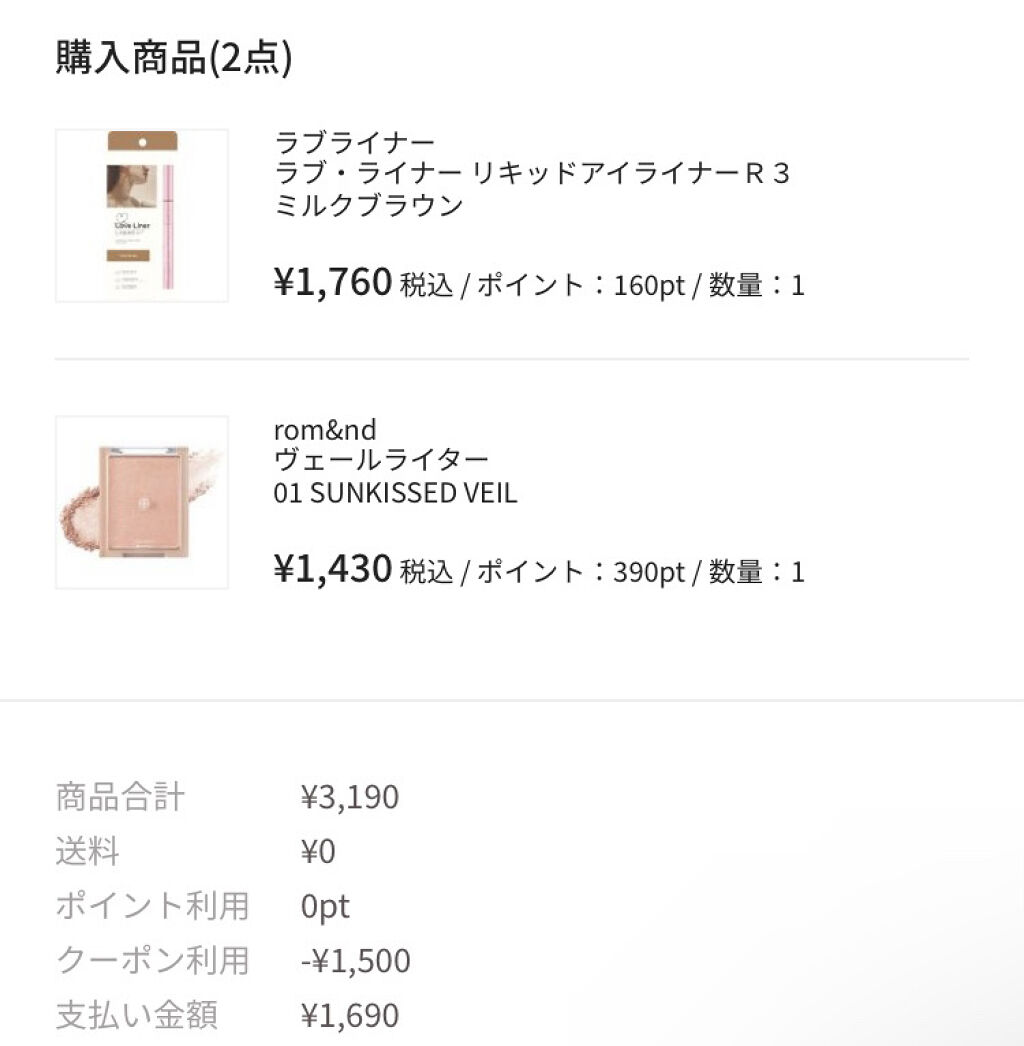Click the ポイント利用 label
This screenshot has height=1046, width=1024.
coord(151,906)
